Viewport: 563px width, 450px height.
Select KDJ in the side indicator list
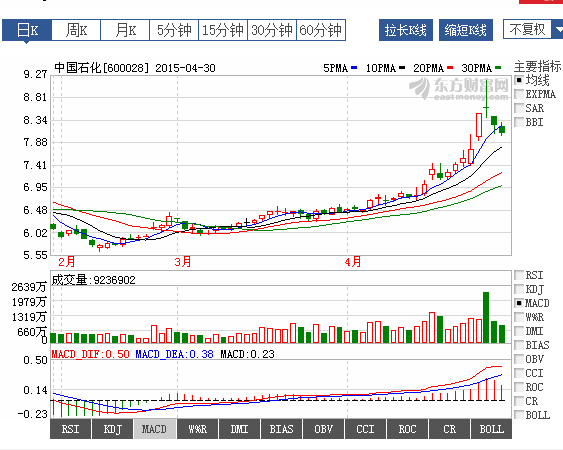pyautogui.click(x=529, y=289)
